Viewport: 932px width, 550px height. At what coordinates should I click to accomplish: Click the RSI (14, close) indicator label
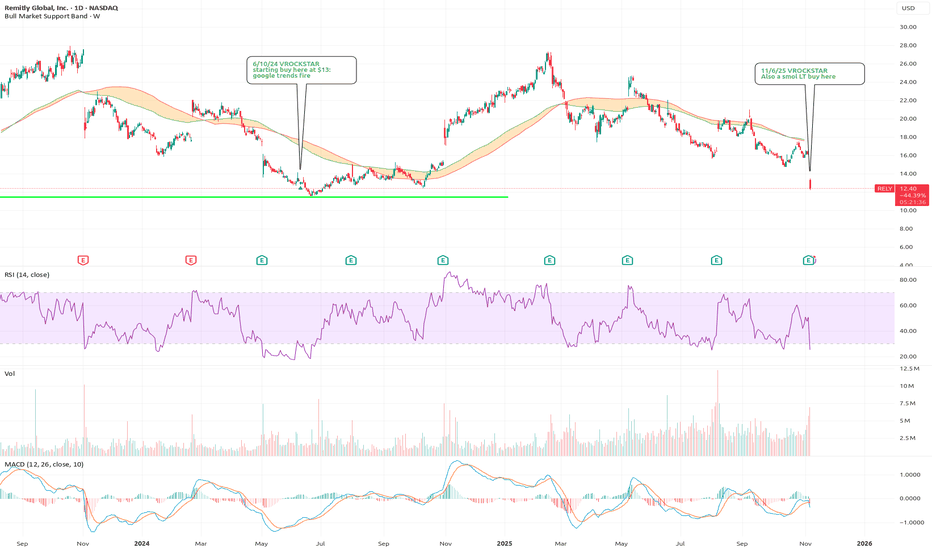[26, 274]
